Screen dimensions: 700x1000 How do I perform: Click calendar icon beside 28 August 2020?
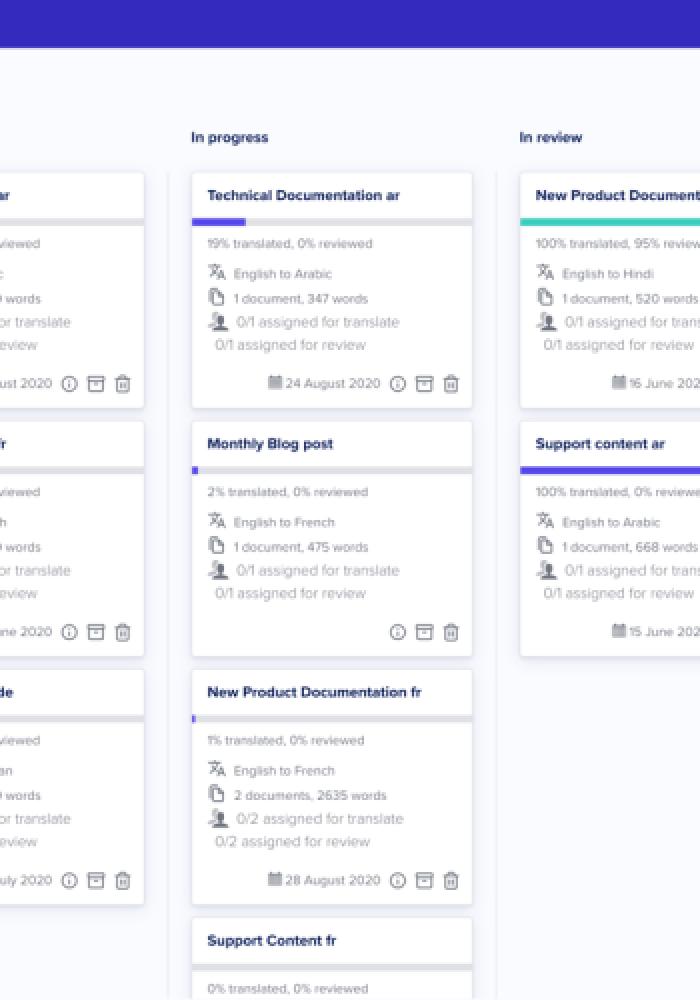point(275,879)
